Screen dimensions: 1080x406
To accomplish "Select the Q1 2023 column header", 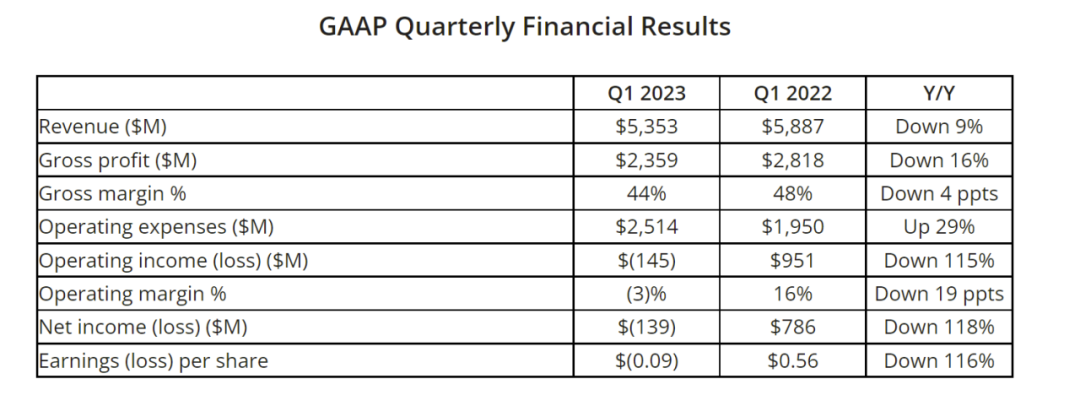I will pyautogui.click(x=647, y=94).
